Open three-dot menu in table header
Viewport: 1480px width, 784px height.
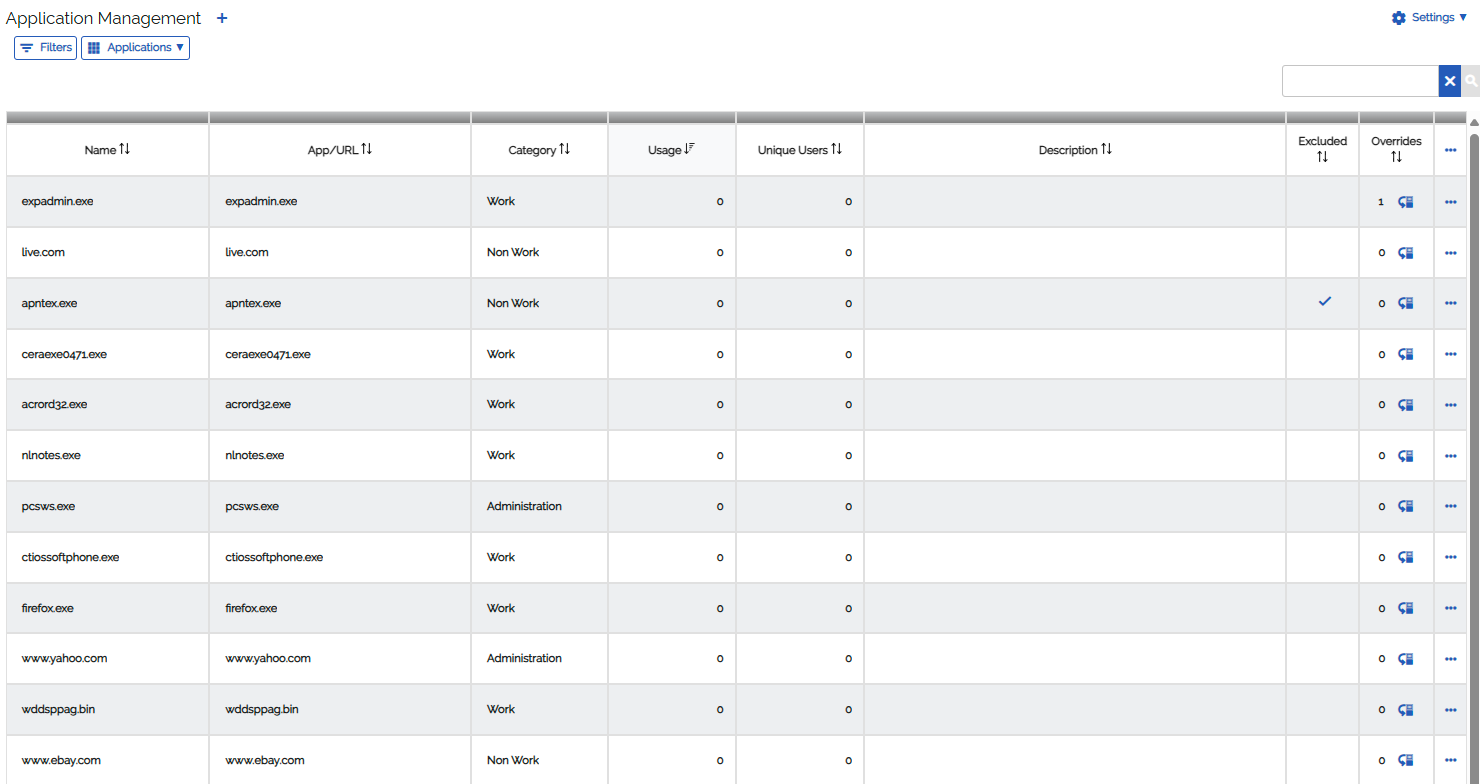click(x=1450, y=150)
